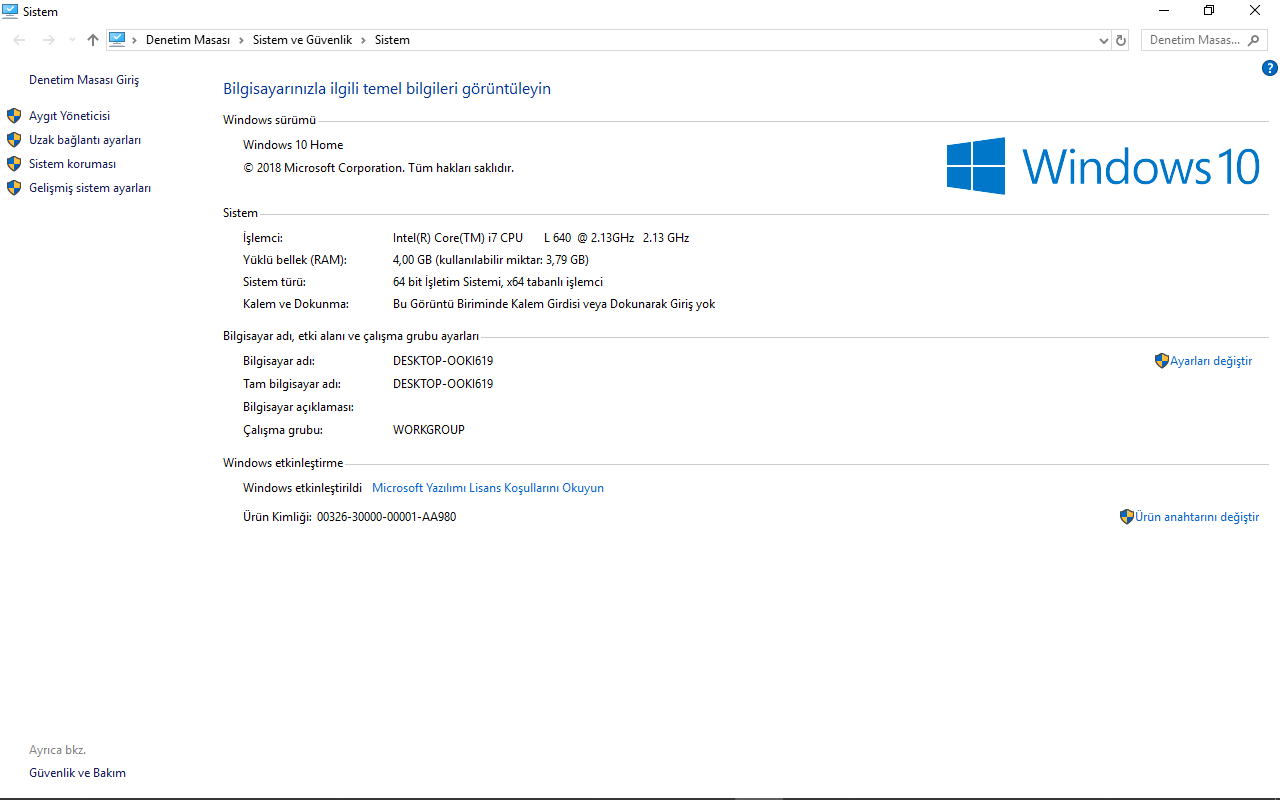This screenshot has width=1280, height=800.
Task: Select DESKTOP-OOKI619 next to Tam bilgisayar adı
Action: point(443,384)
